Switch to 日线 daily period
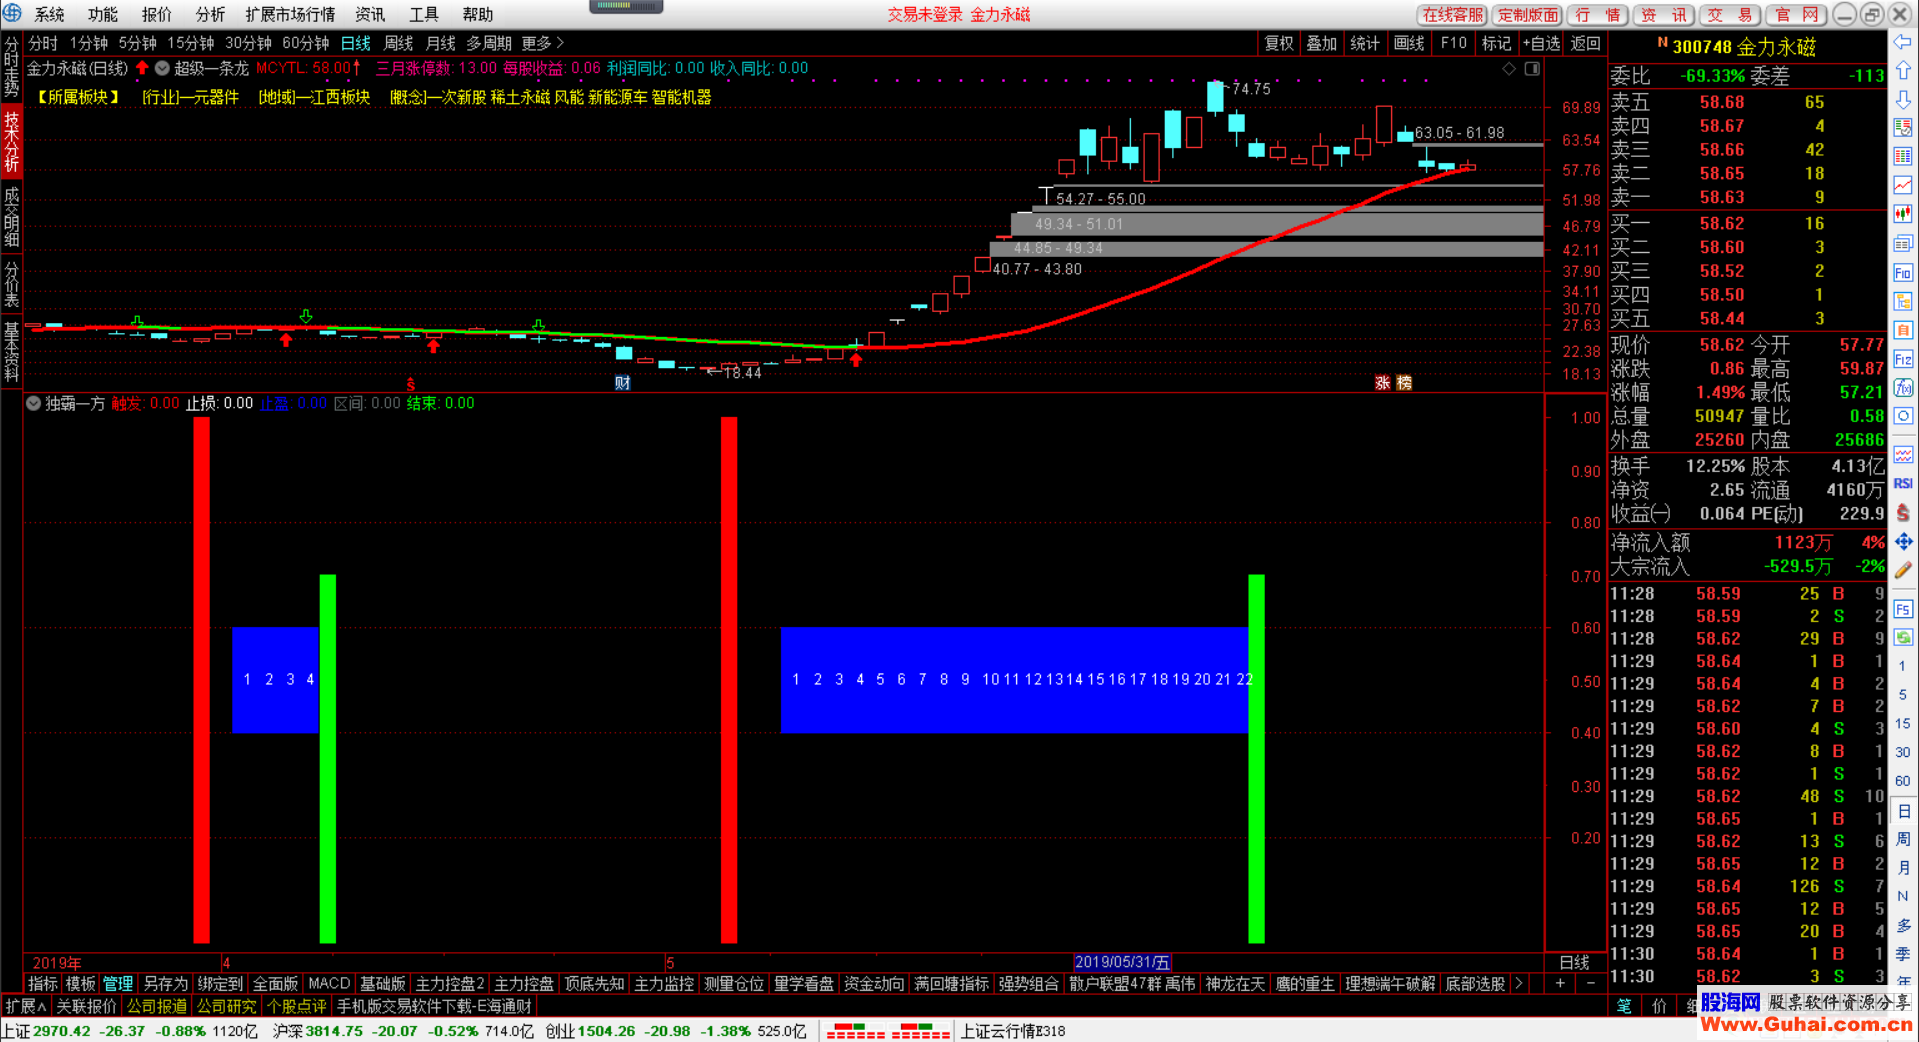This screenshot has height=1042, width=1919. 355,43
